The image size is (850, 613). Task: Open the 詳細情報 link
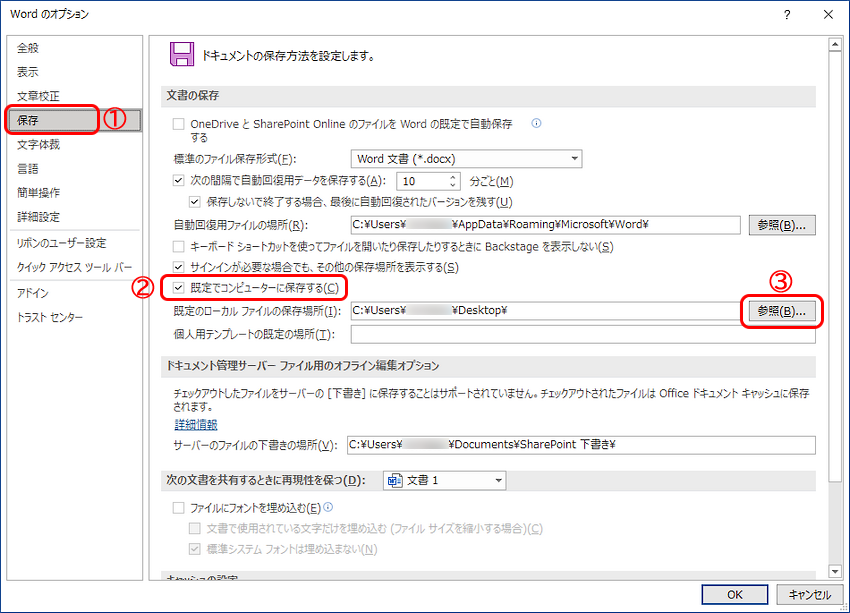click(196, 424)
